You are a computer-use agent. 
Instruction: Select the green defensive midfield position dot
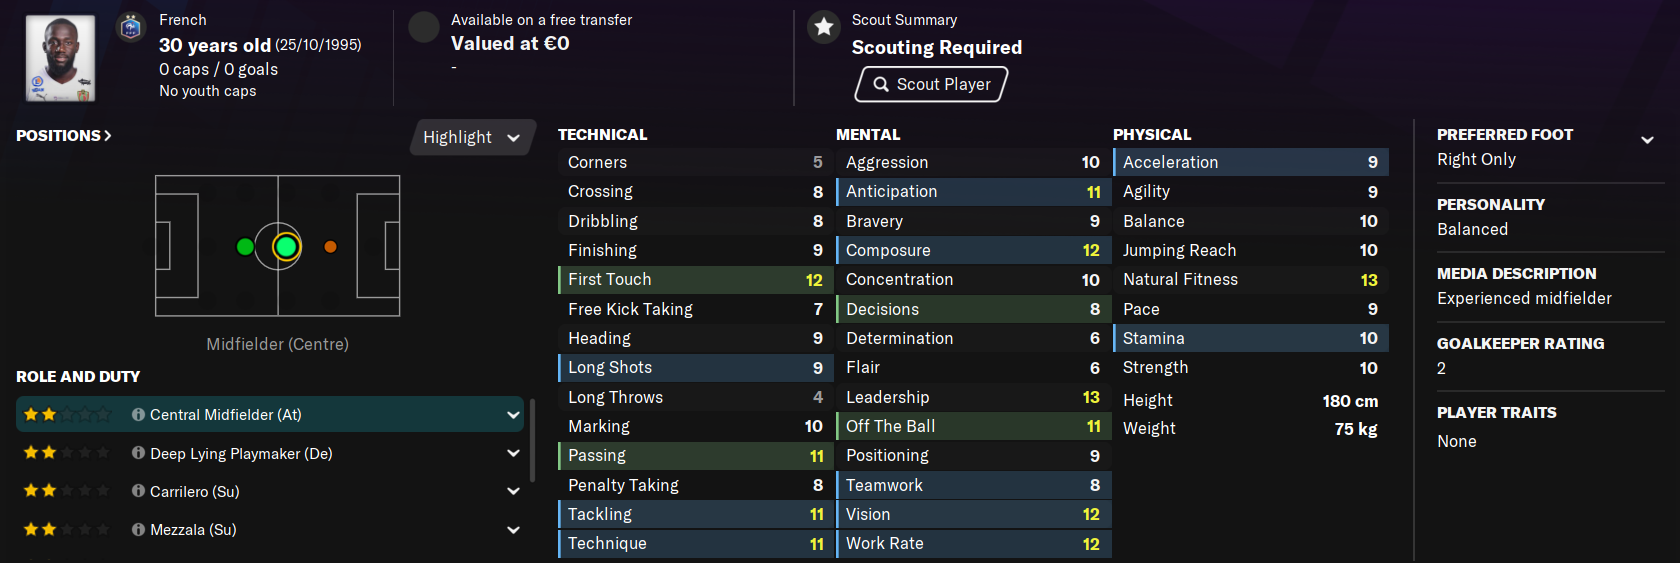245,246
